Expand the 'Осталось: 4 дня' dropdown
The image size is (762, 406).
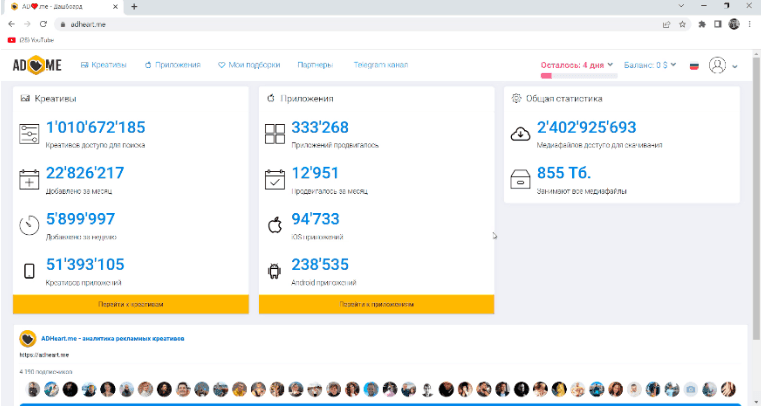[x=575, y=65]
